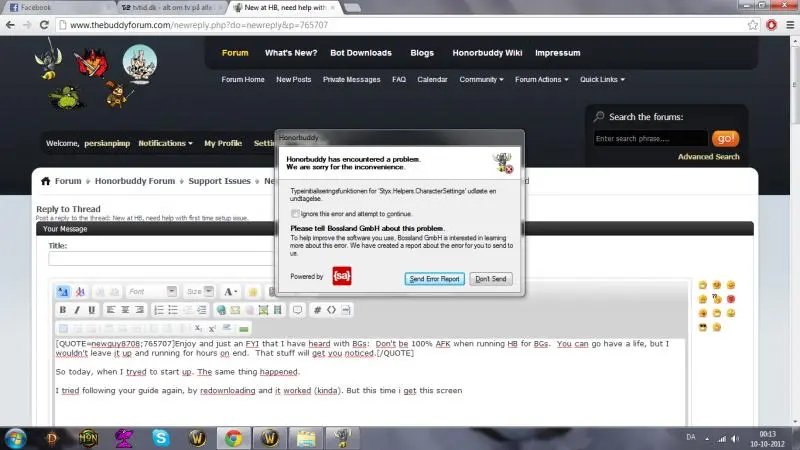800x450 pixels.
Task: Insert an image using the picture icon
Action: point(263,310)
